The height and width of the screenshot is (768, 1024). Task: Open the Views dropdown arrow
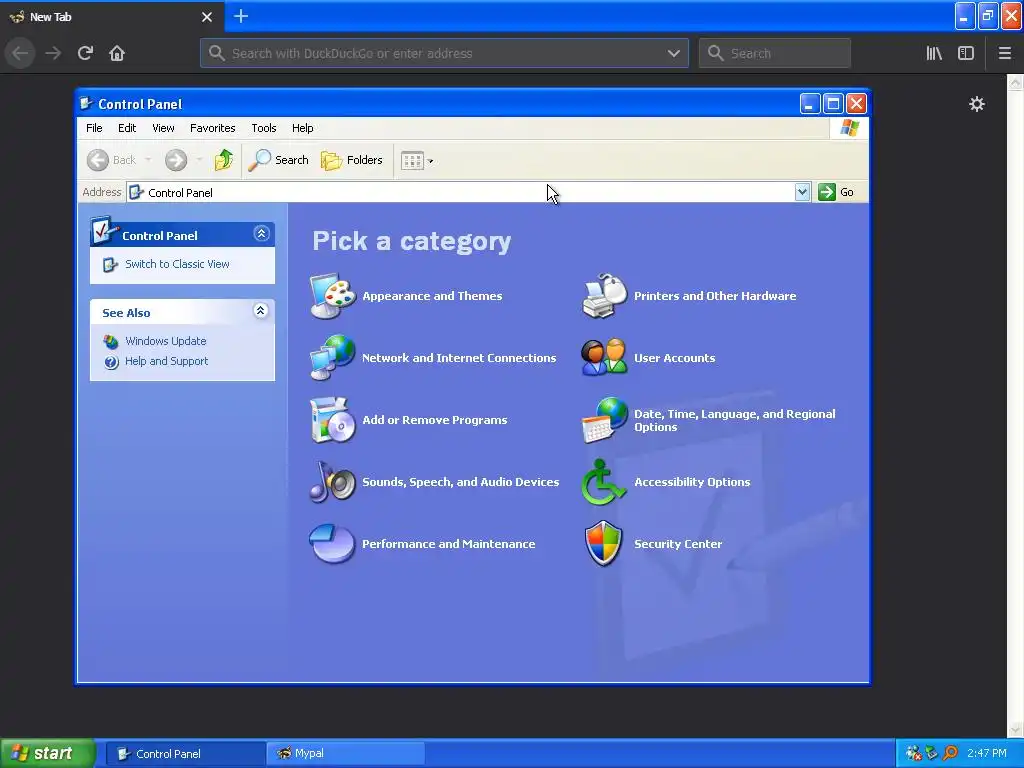click(430, 161)
